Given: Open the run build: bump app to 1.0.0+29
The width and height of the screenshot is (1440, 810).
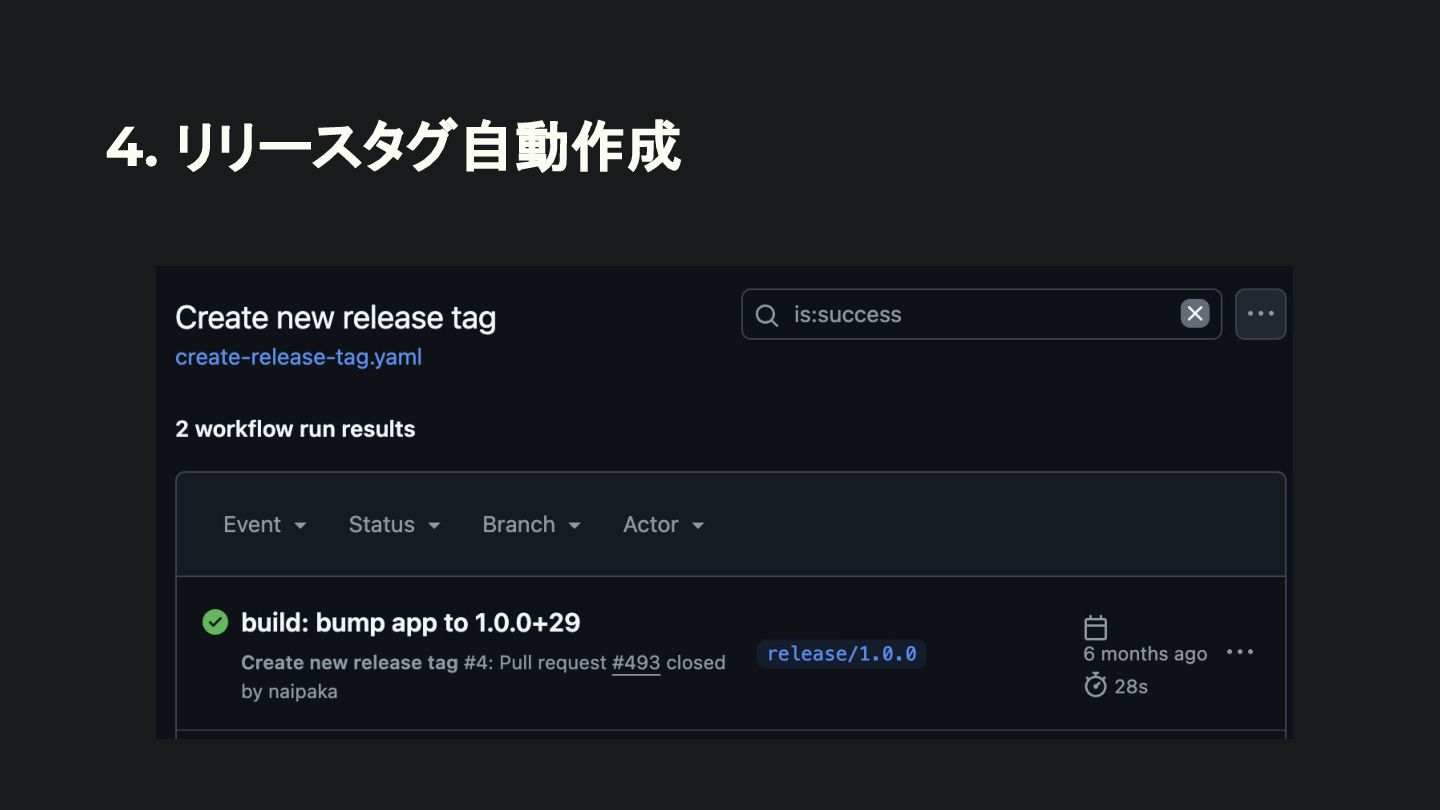Looking at the screenshot, I should click(411, 622).
